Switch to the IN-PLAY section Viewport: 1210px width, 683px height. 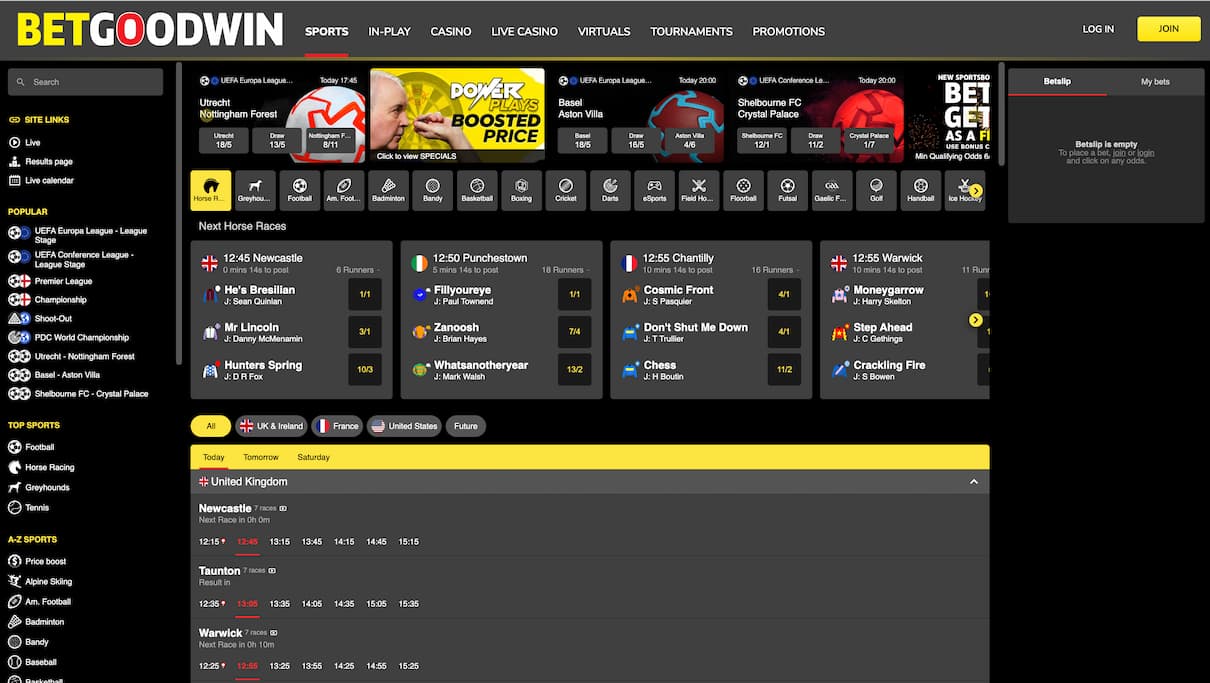(x=389, y=31)
